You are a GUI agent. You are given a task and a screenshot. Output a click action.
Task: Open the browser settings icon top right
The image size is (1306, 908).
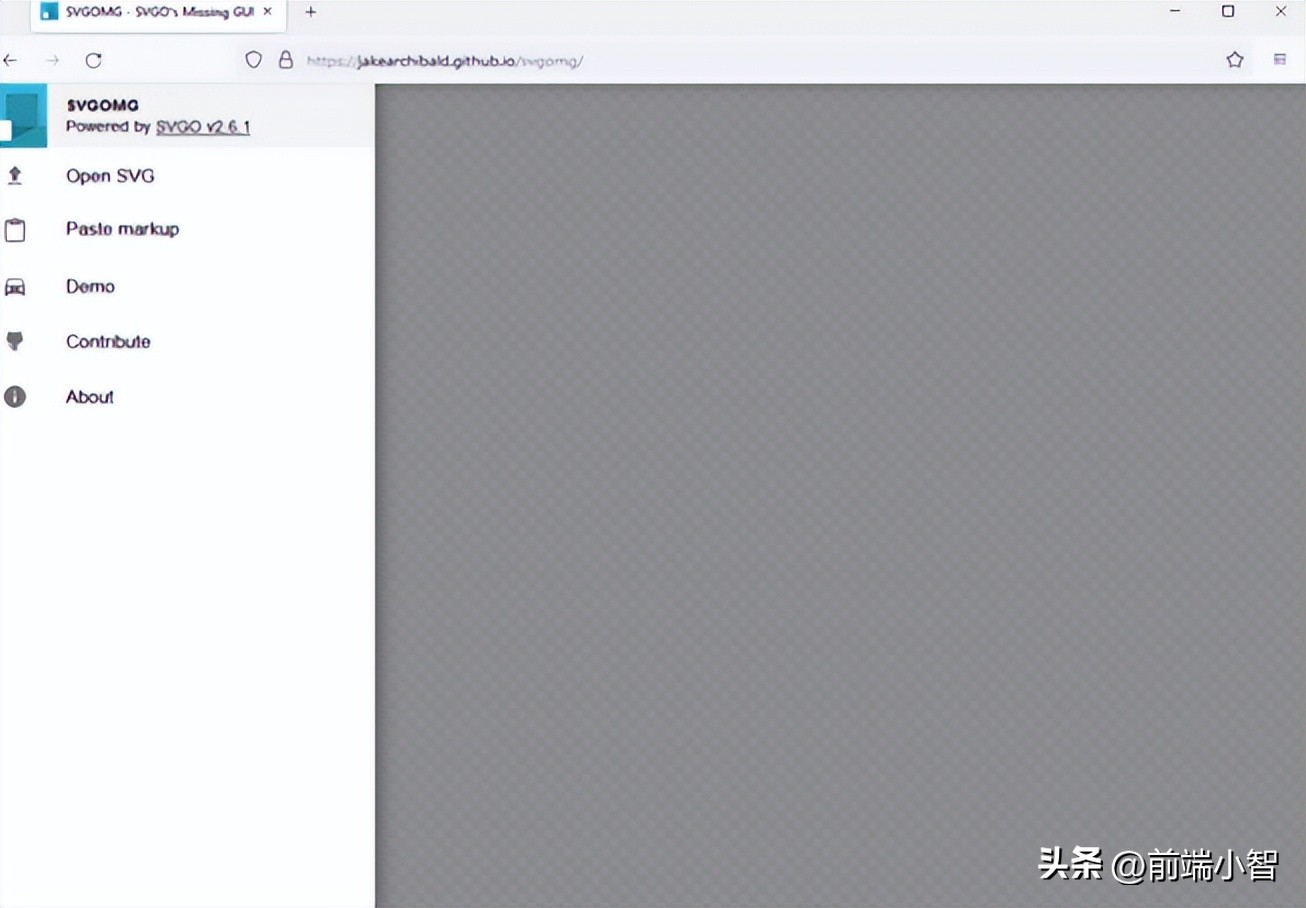pos(1280,59)
